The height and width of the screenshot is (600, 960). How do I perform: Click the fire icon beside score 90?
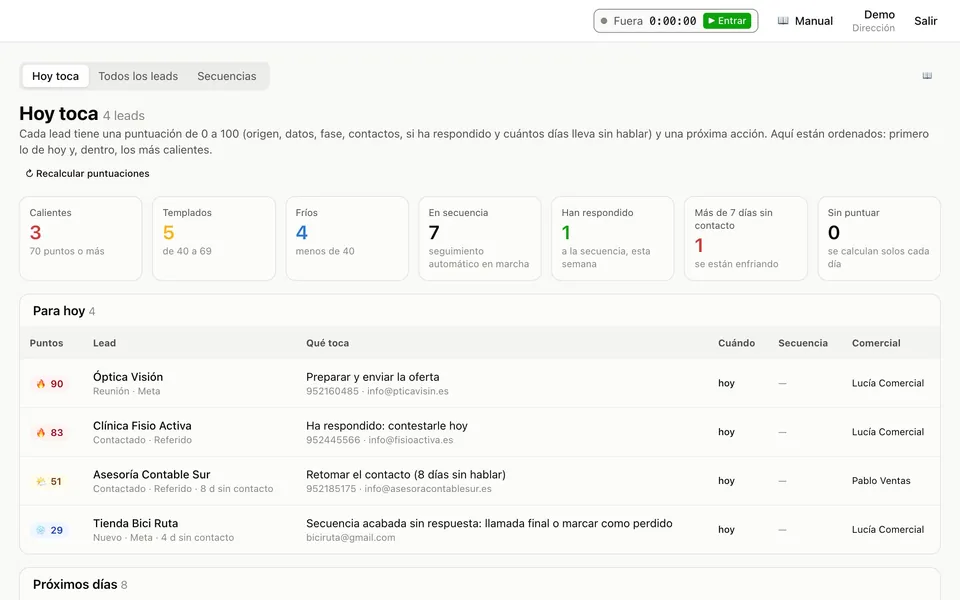tap(41, 384)
